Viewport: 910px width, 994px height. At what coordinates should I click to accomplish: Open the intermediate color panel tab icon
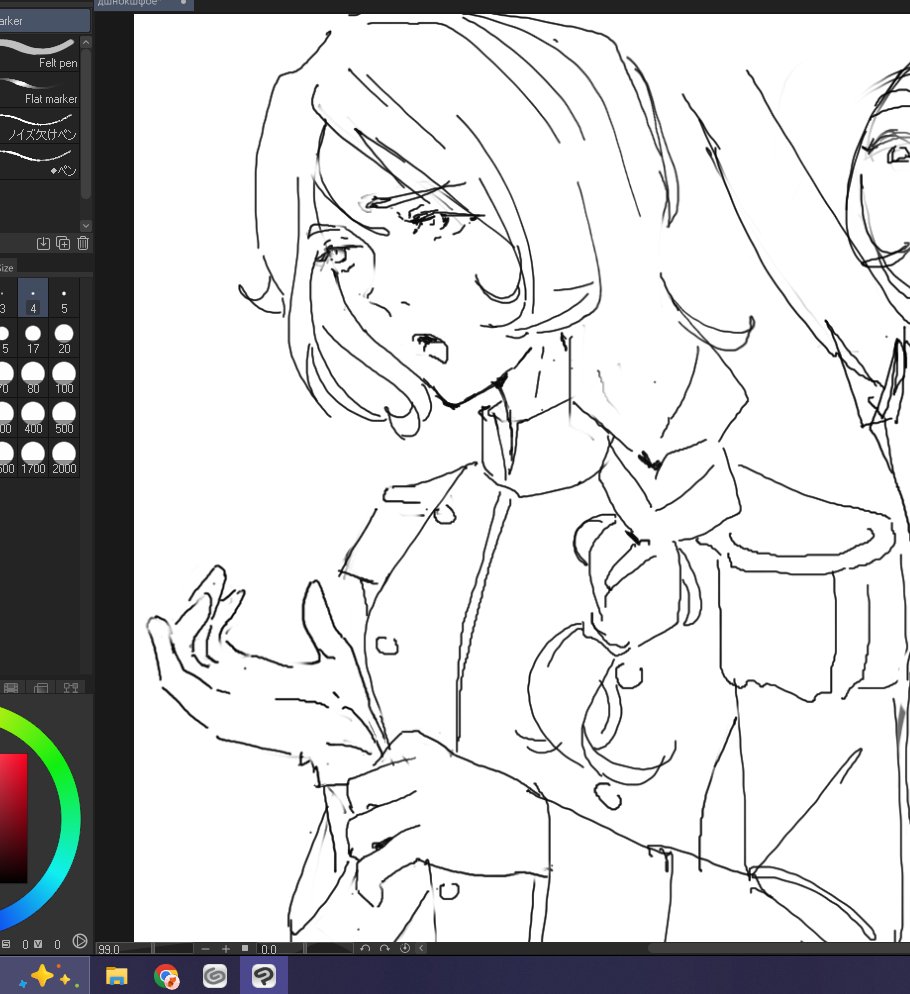[x=41, y=688]
